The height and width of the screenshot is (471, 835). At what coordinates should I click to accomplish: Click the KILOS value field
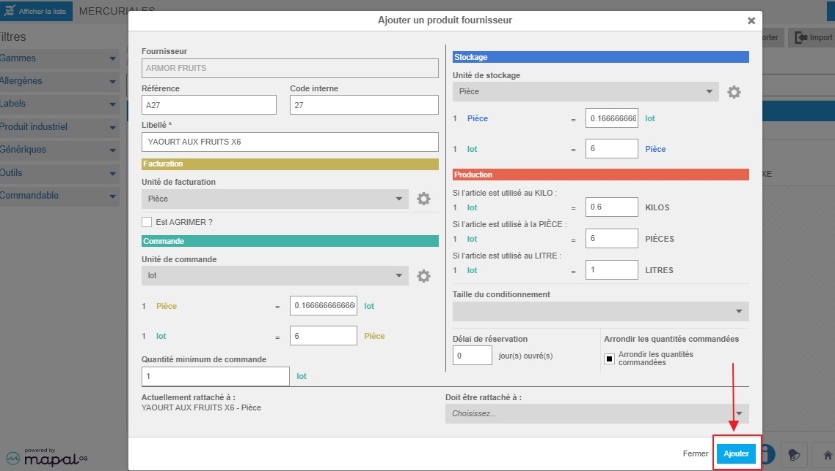pos(611,207)
